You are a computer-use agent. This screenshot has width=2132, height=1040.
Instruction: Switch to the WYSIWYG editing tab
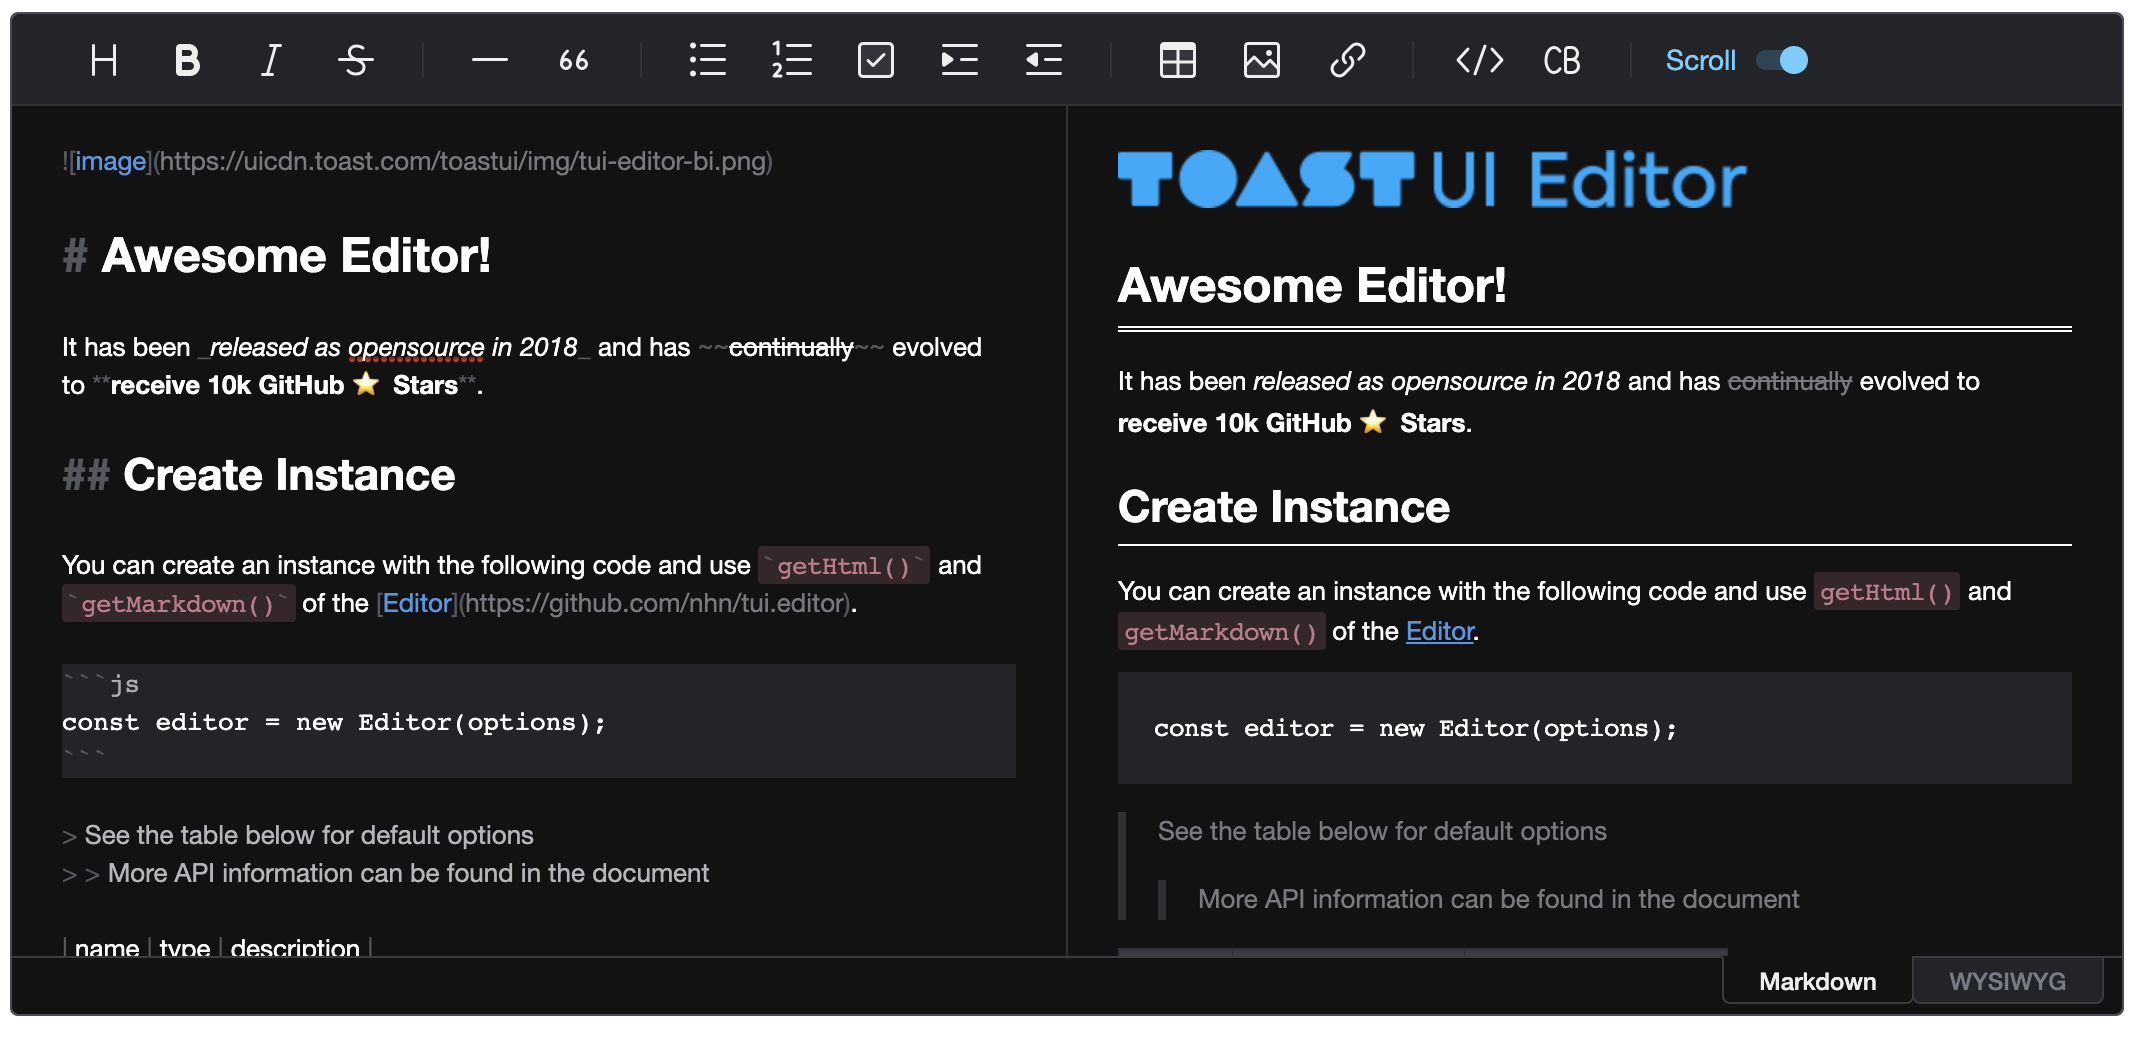tap(2006, 981)
